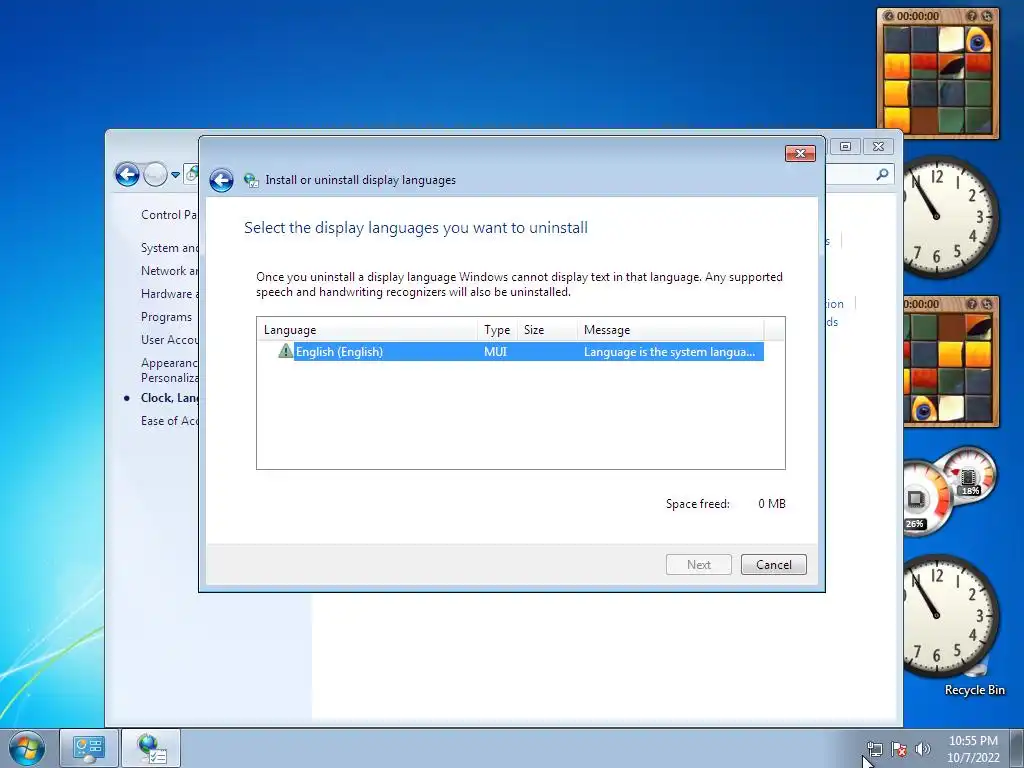Click 'Language is the system langua...' message
1024x768 pixels.
[669, 351]
